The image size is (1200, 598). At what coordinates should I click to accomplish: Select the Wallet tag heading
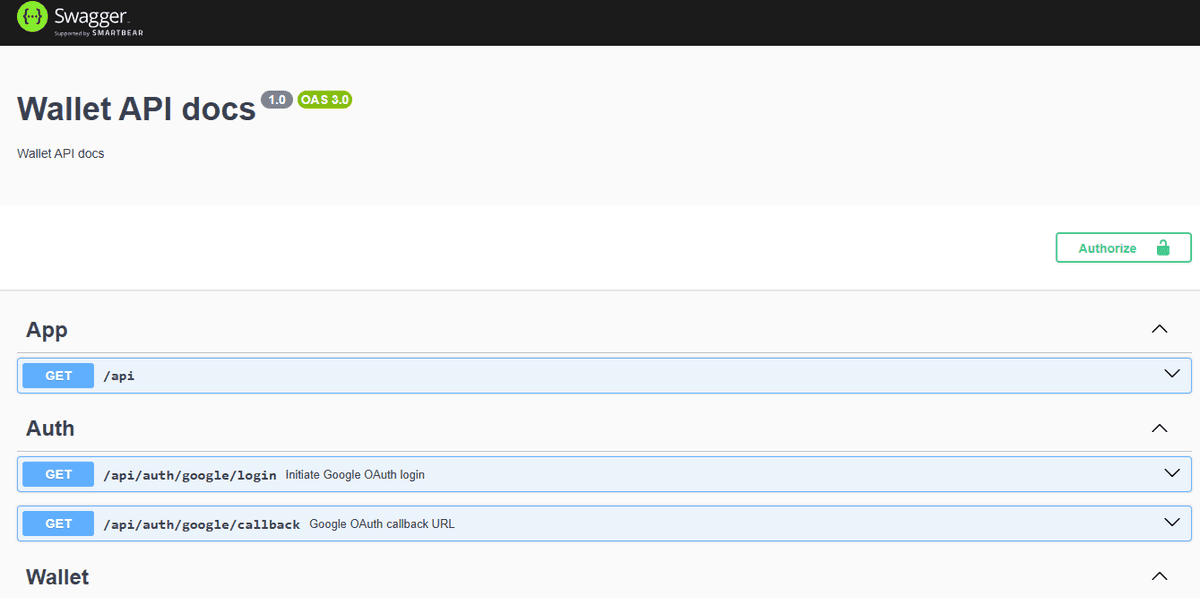pyautogui.click(x=57, y=577)
